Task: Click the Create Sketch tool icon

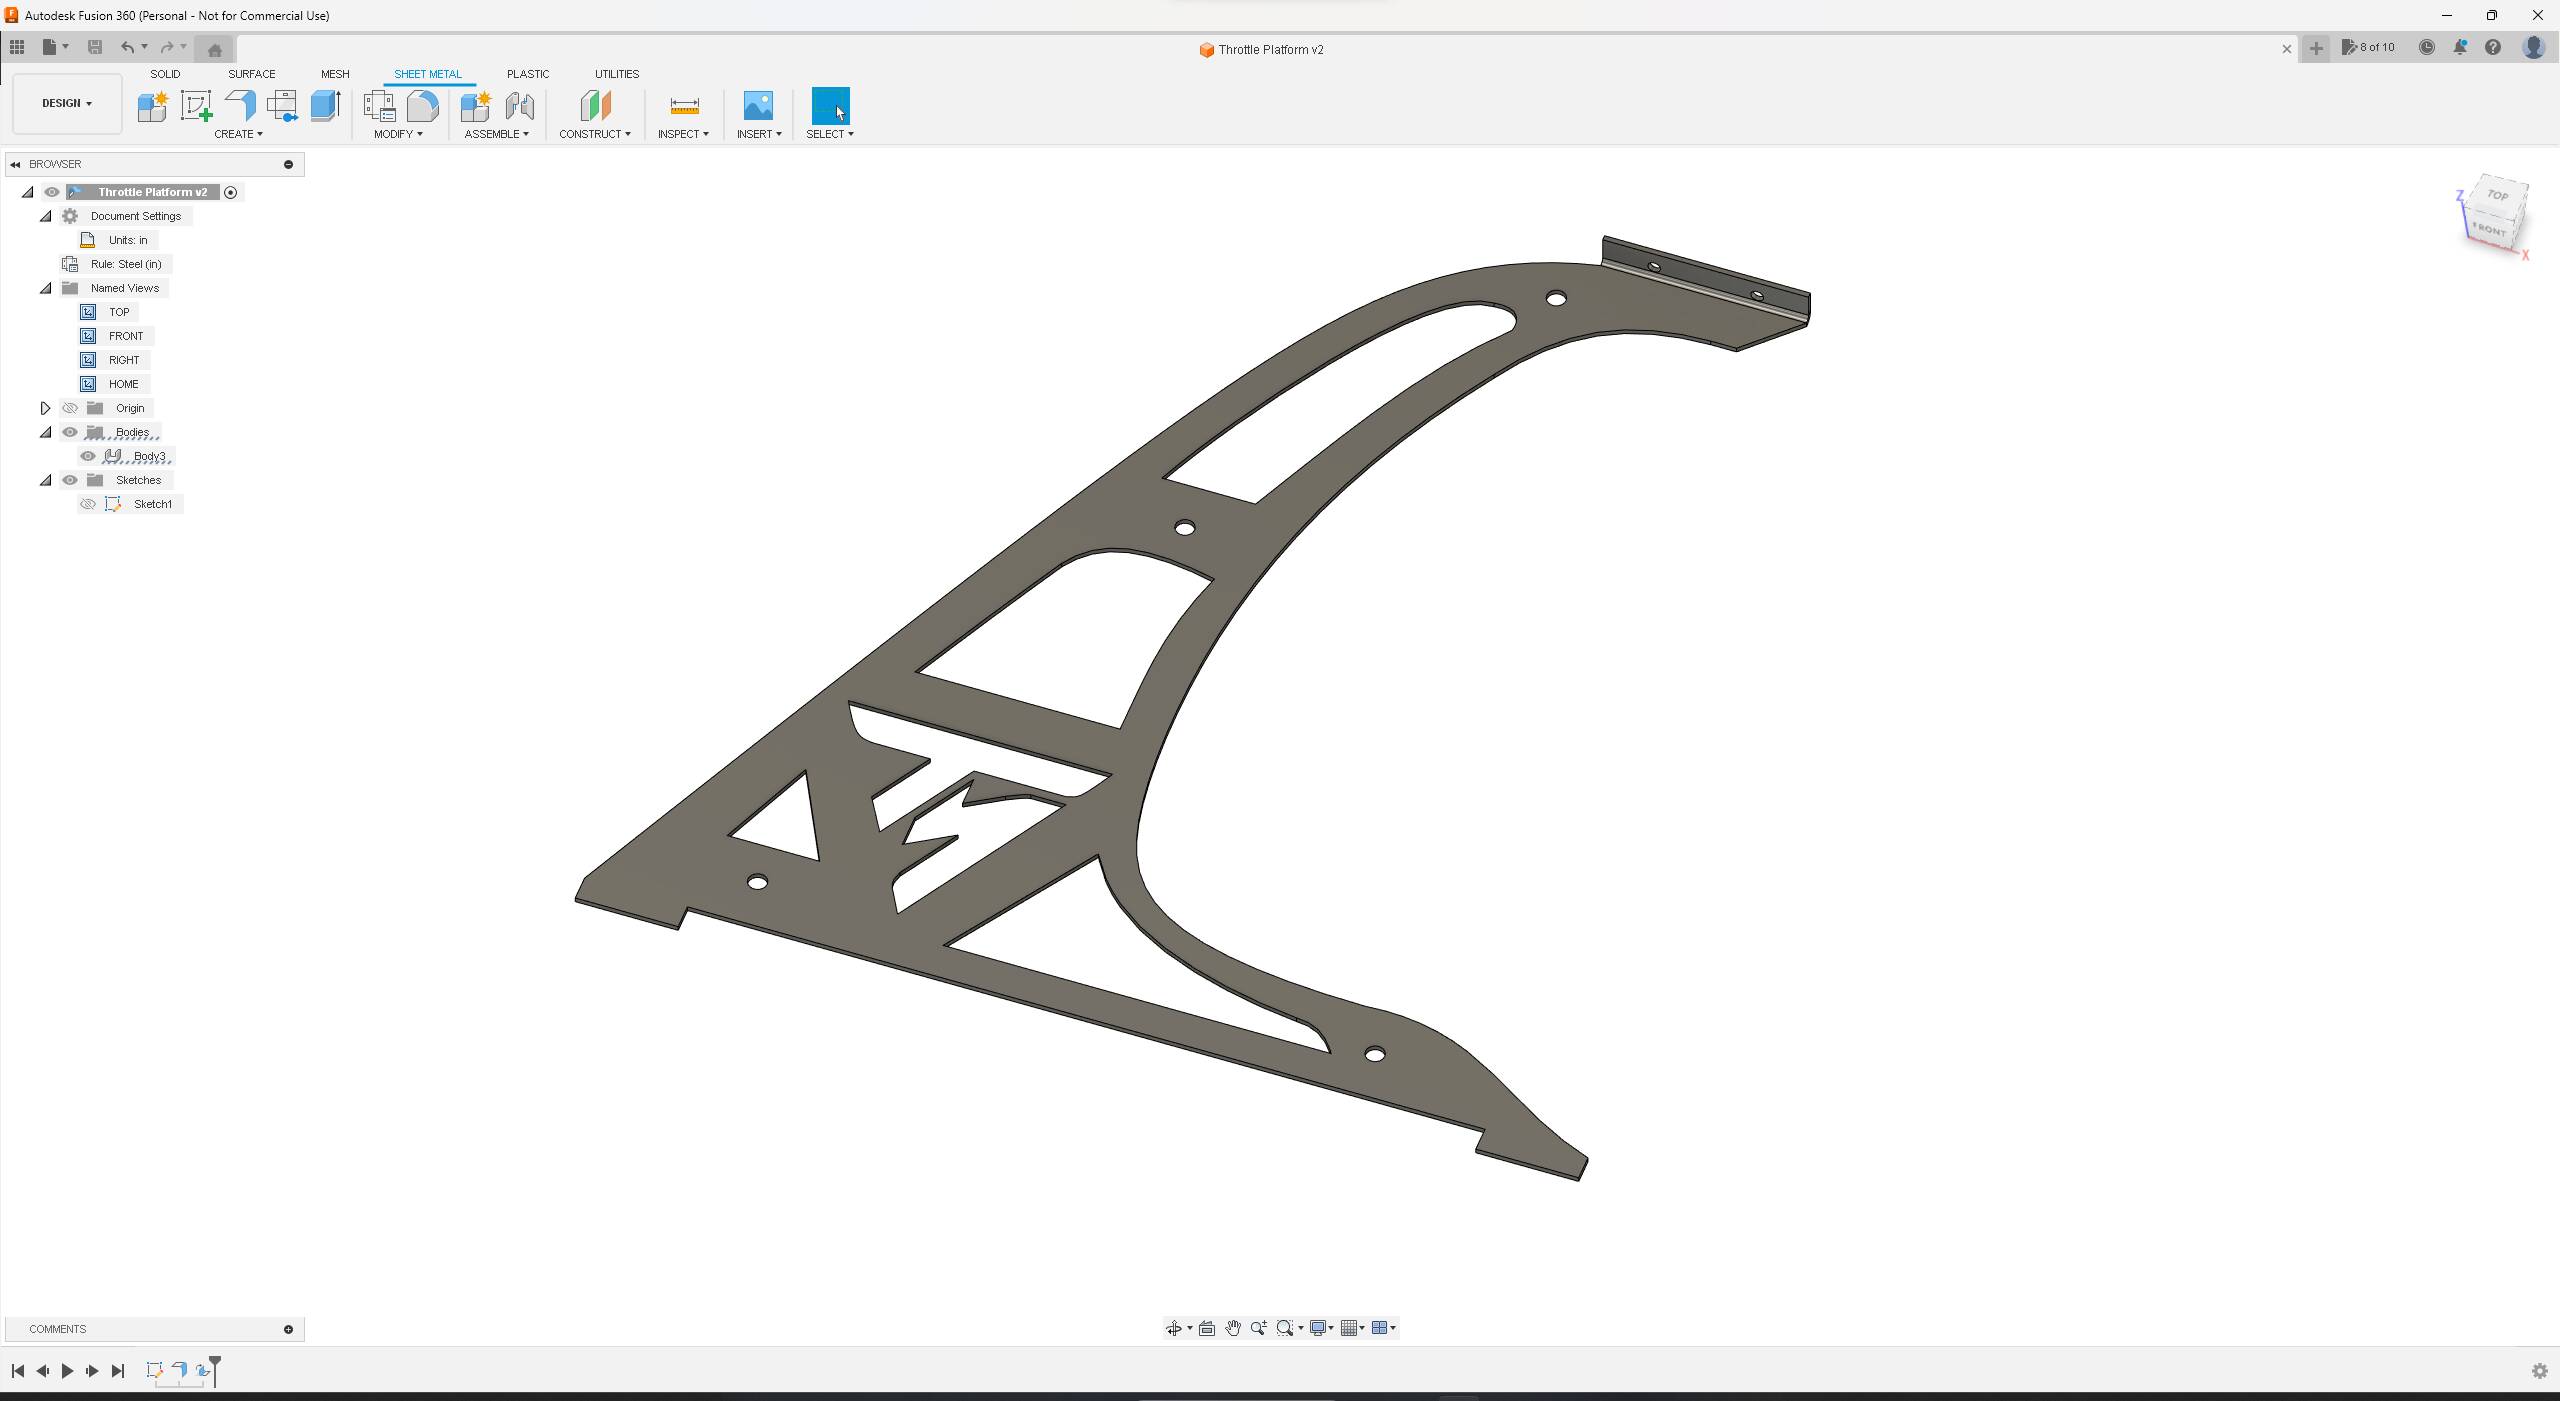Action: pyautogui.click(x=196, y=106)
